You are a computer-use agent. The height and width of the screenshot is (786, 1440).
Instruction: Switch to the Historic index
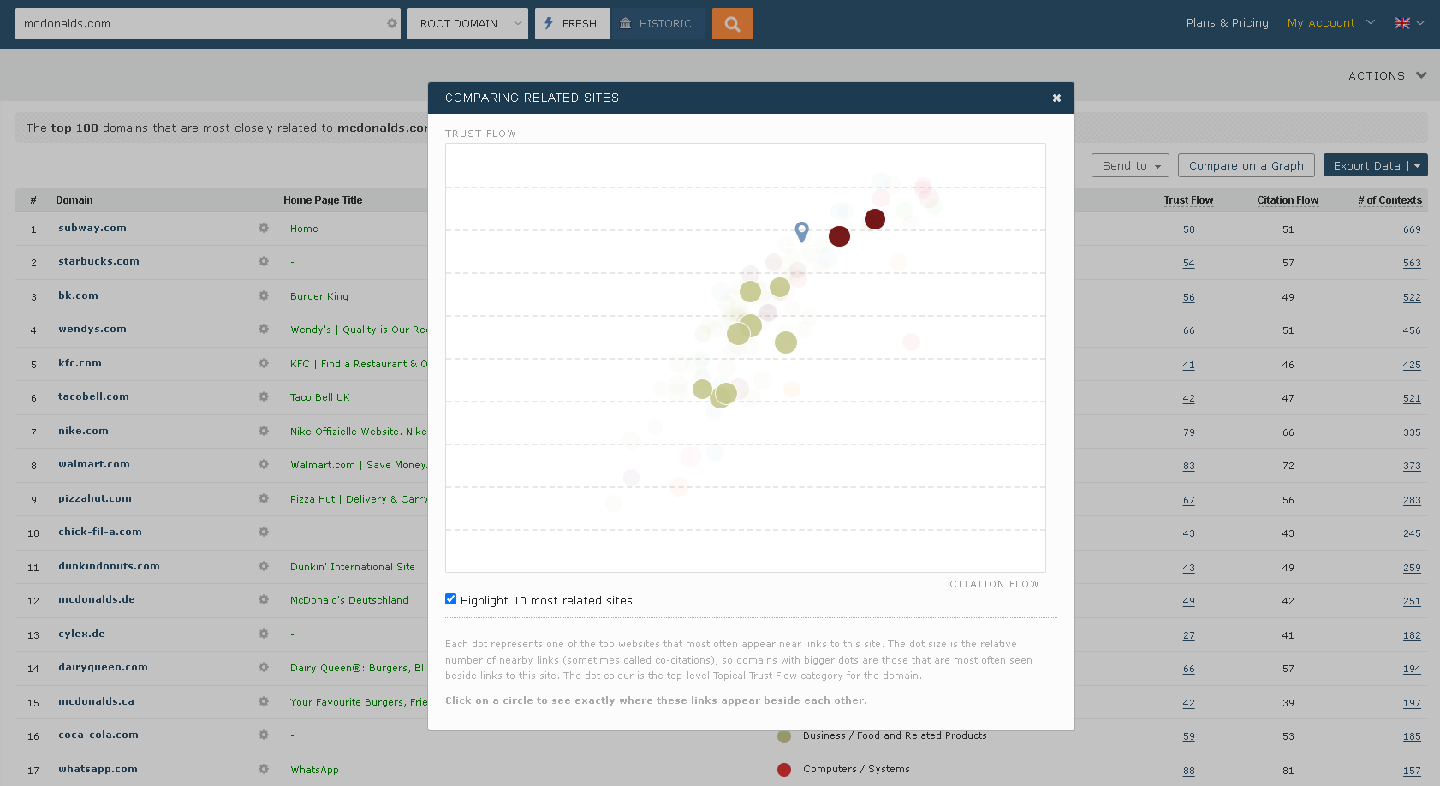click(657, 24)
